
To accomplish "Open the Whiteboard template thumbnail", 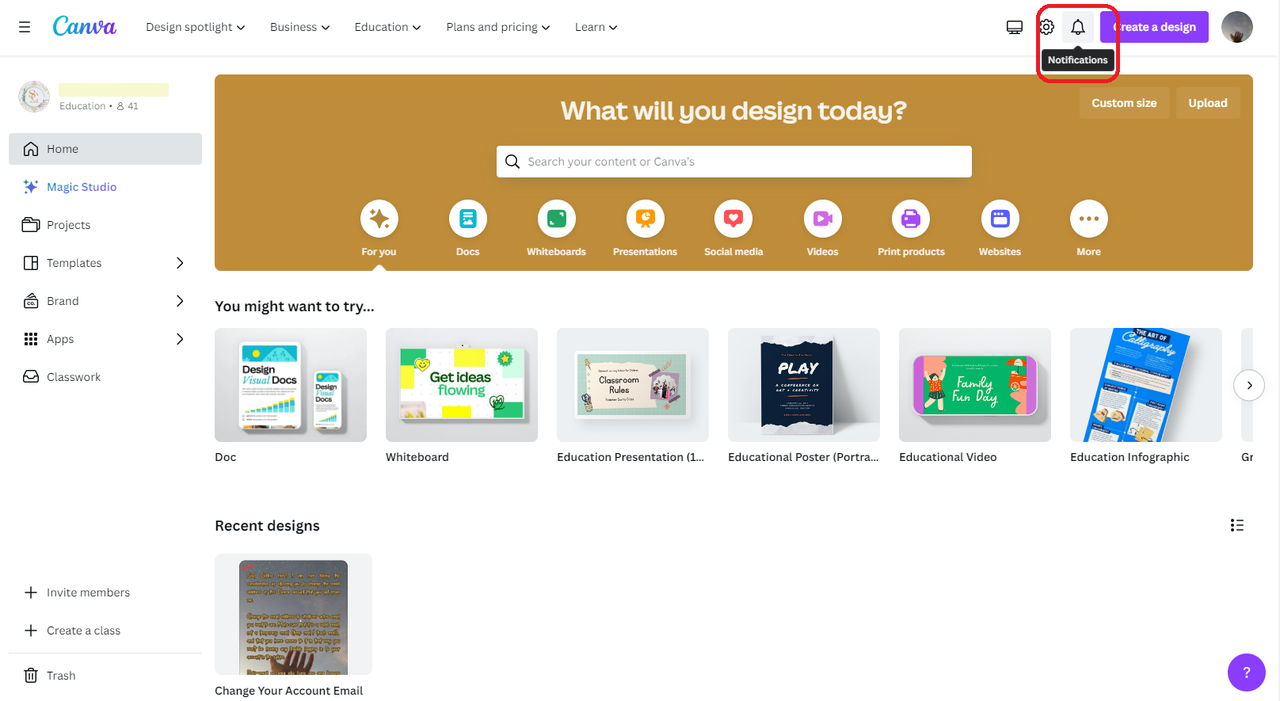I will tap(462, 385).
